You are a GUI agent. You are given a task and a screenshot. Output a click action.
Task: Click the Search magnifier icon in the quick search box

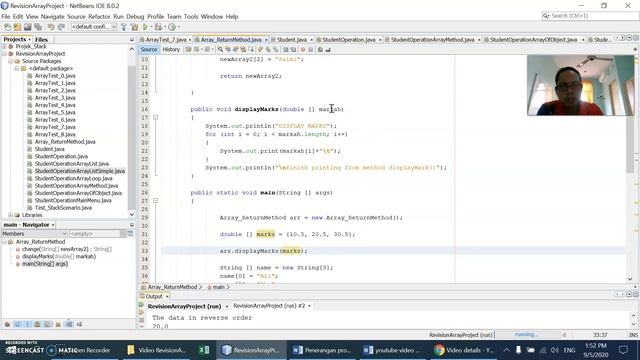[x=546, y=16]
